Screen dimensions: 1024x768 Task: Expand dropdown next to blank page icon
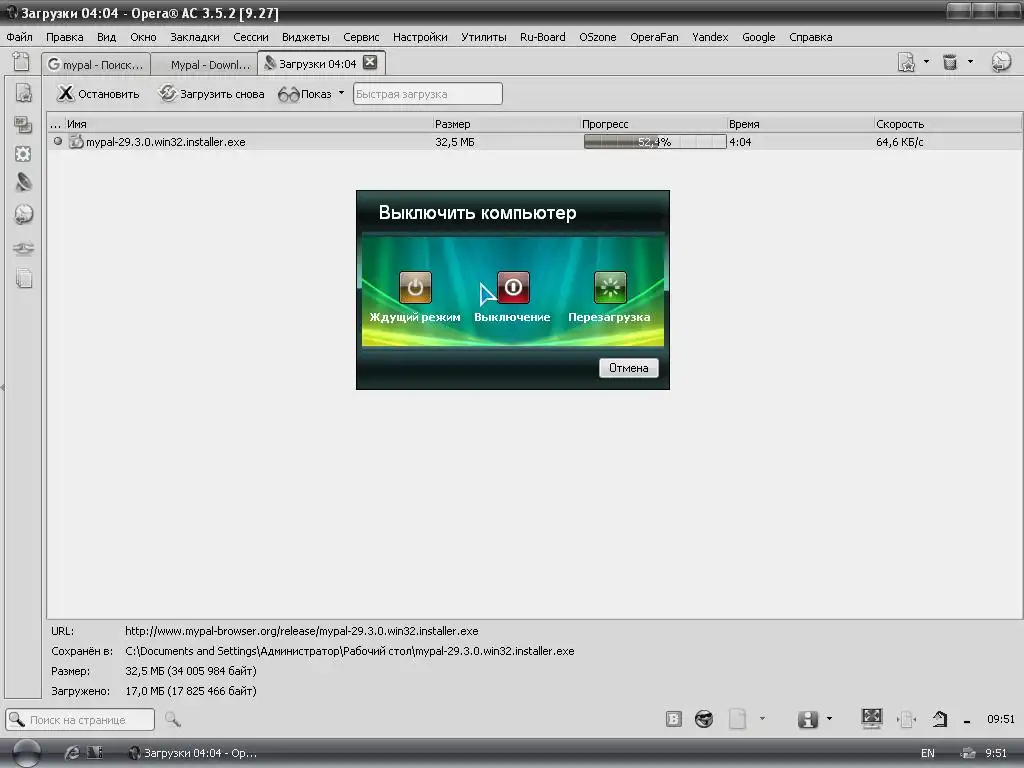point(761,718)
